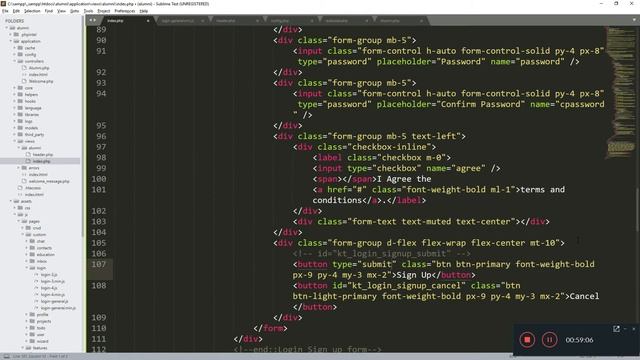Click the hooks folder icon
Image resolution: width=640 pixels, height=360 pixels.
[x=20, y=101]
